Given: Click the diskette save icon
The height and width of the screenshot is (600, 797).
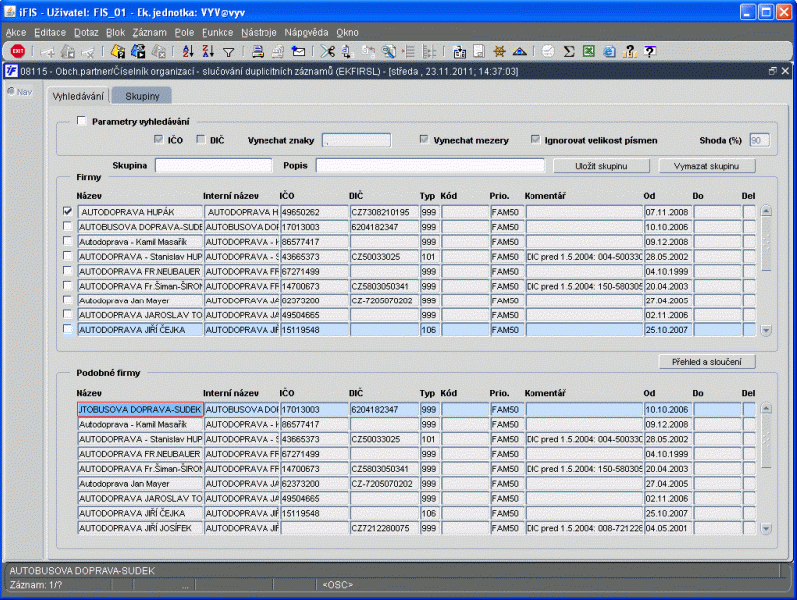Looking at the screenshot, I should [x=479, y=51].
